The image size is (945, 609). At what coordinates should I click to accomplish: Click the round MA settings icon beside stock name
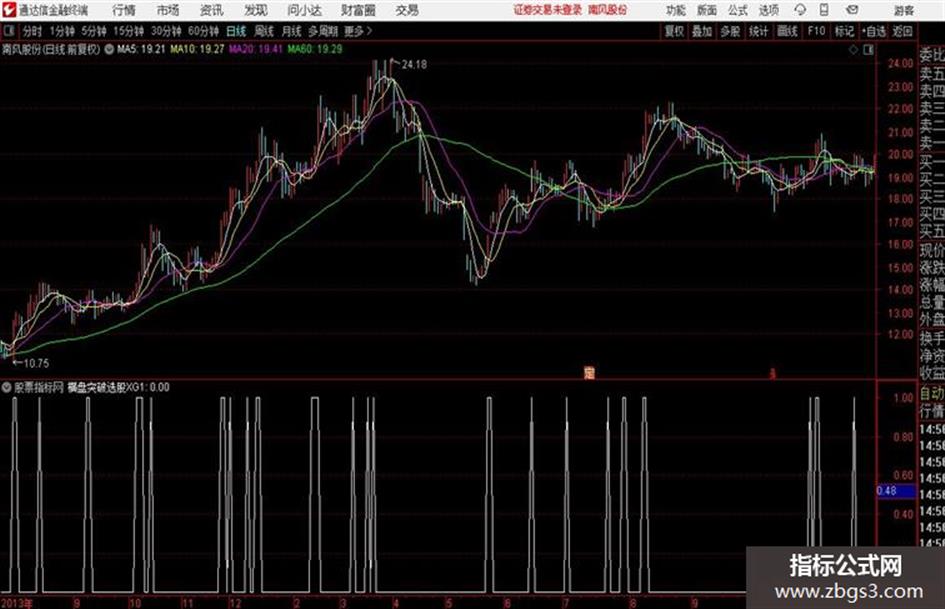point(109,50)
